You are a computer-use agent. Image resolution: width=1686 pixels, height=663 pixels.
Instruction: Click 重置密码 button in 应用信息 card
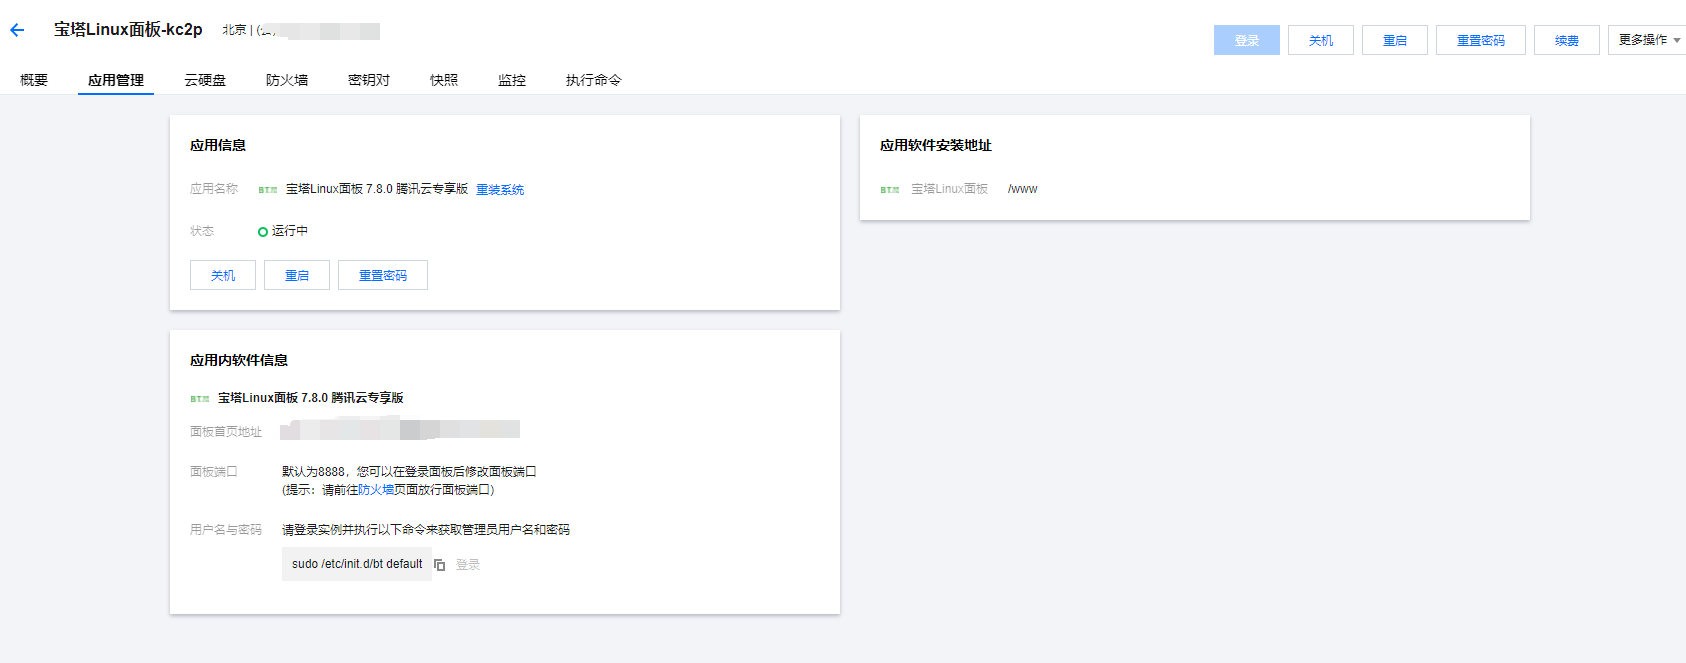click(x=383, y=275)
